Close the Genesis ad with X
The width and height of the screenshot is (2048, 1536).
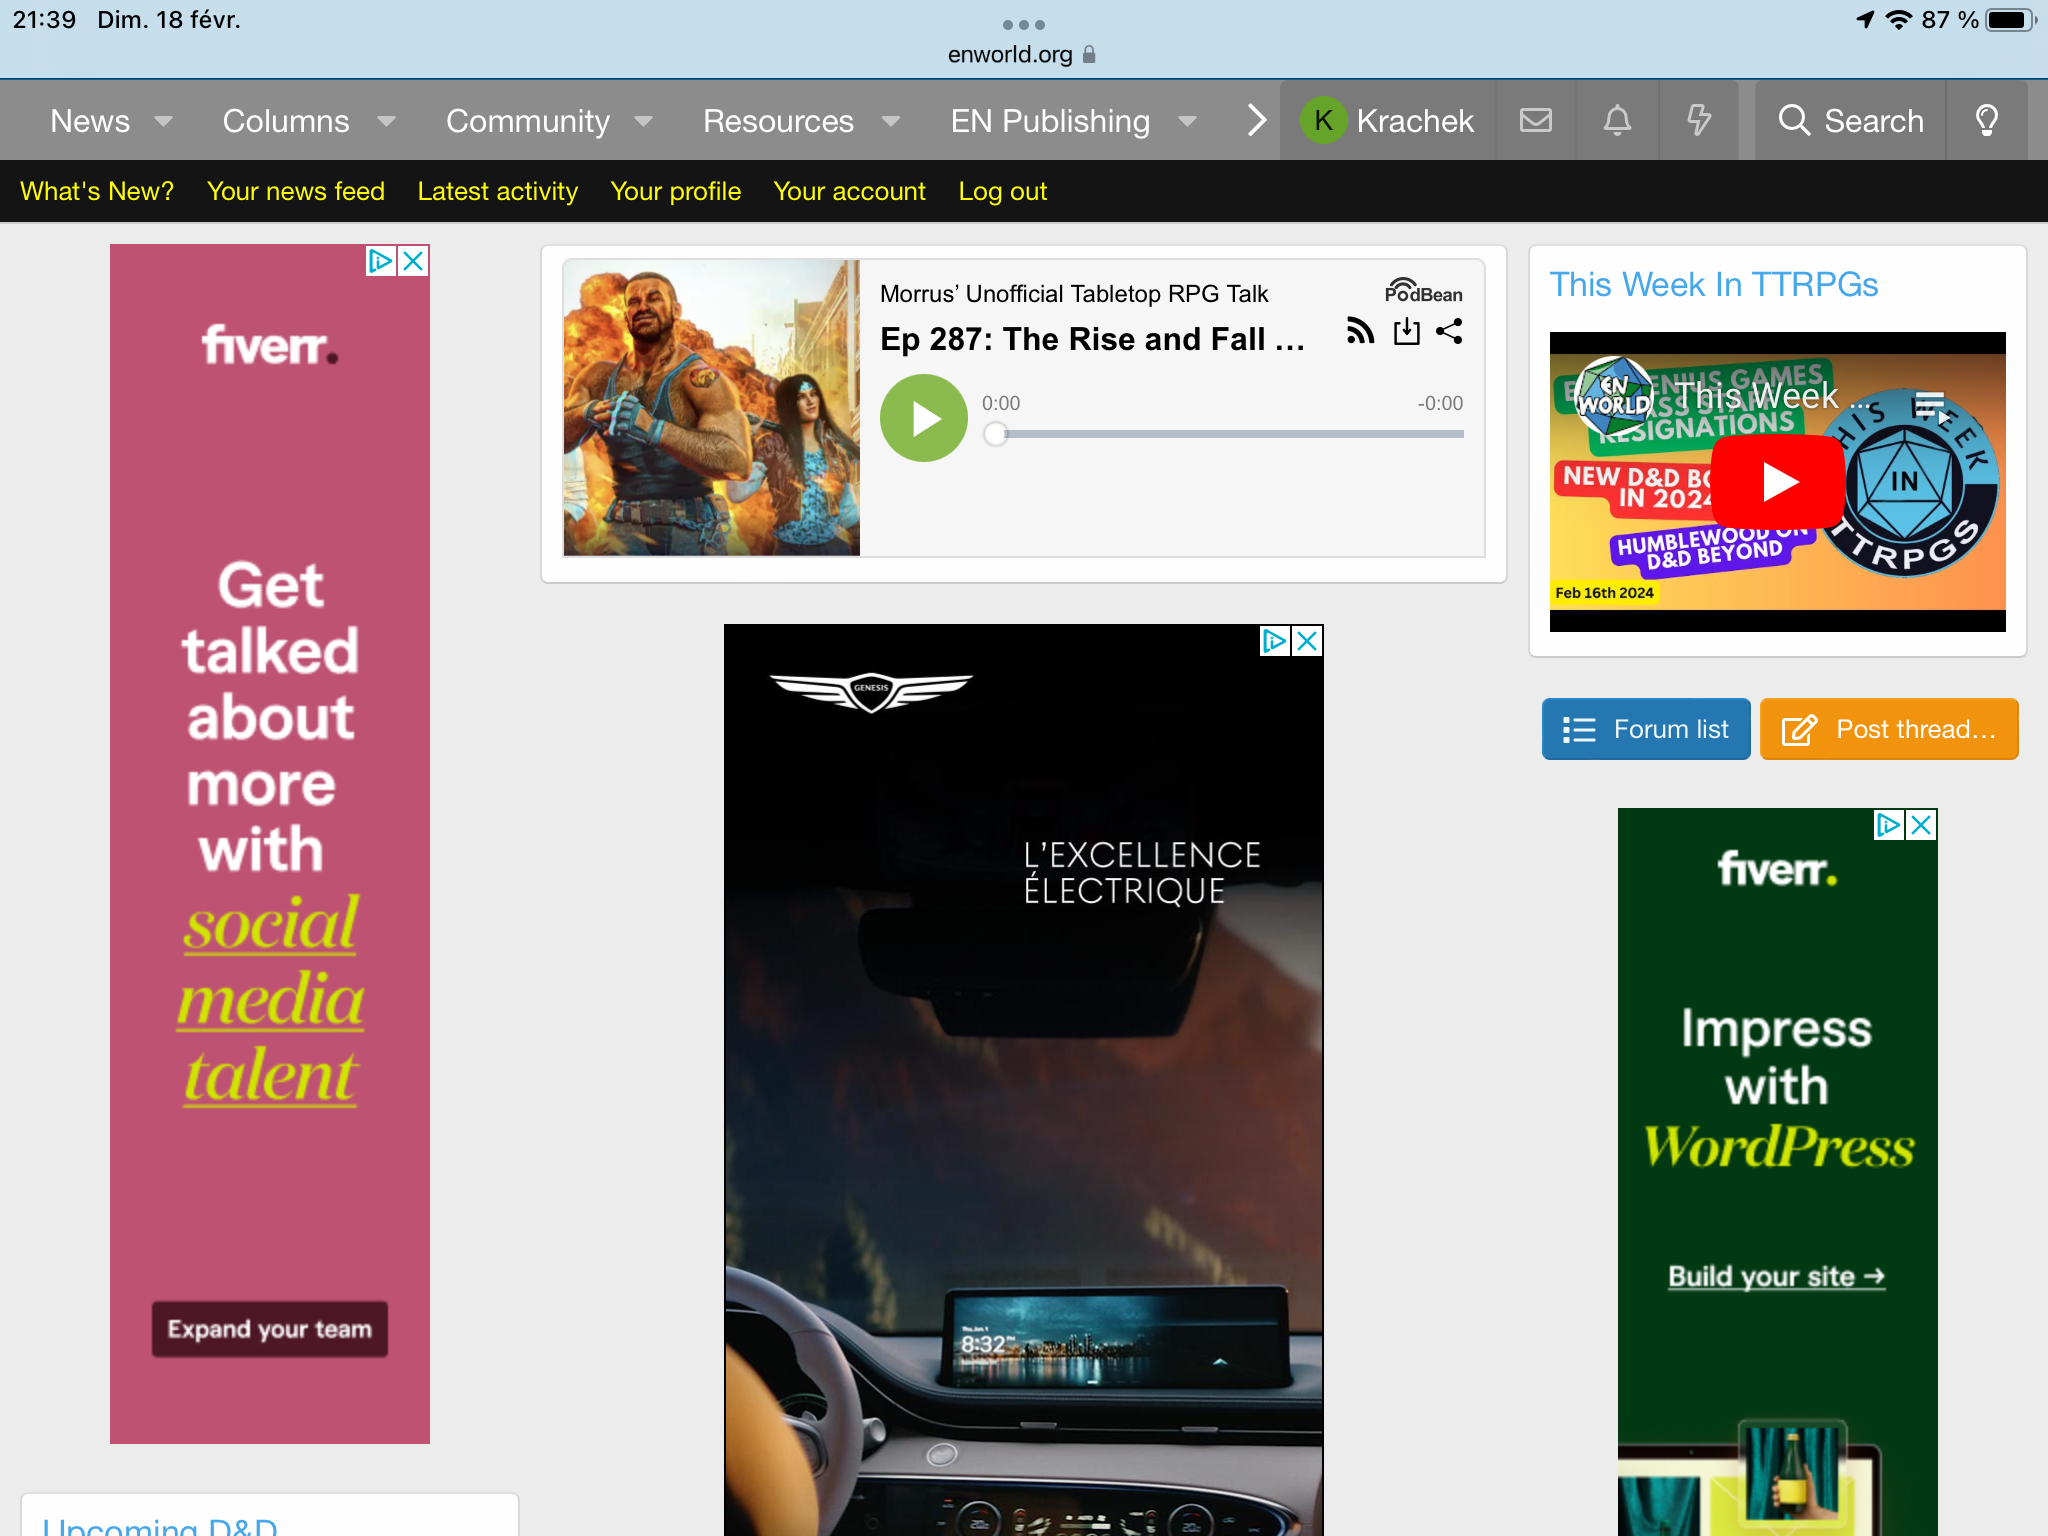[1307, 641]
